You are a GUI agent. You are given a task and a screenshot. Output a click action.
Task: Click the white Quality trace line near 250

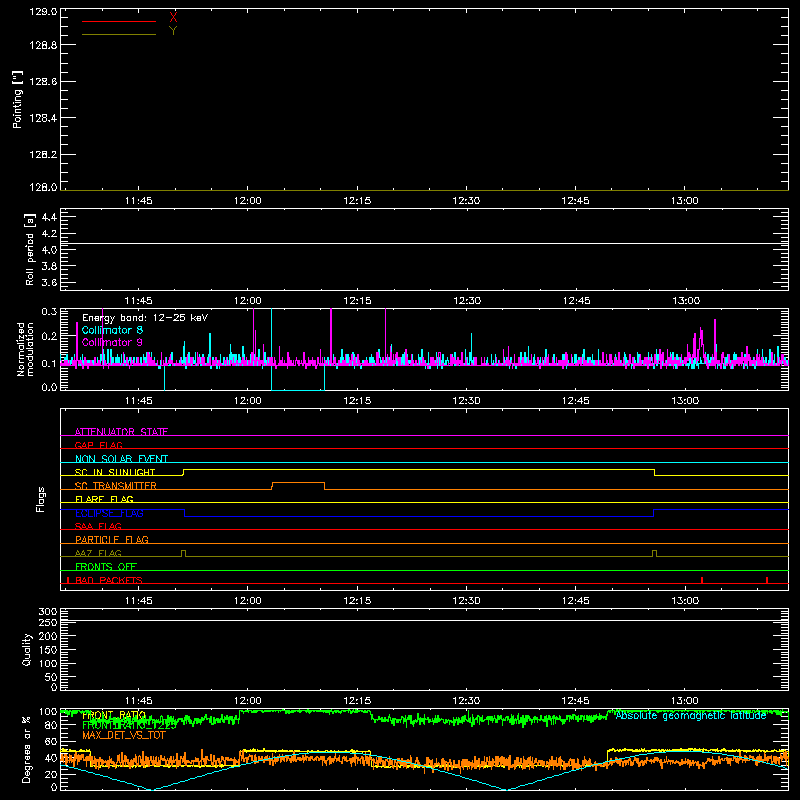pos(424,620)
